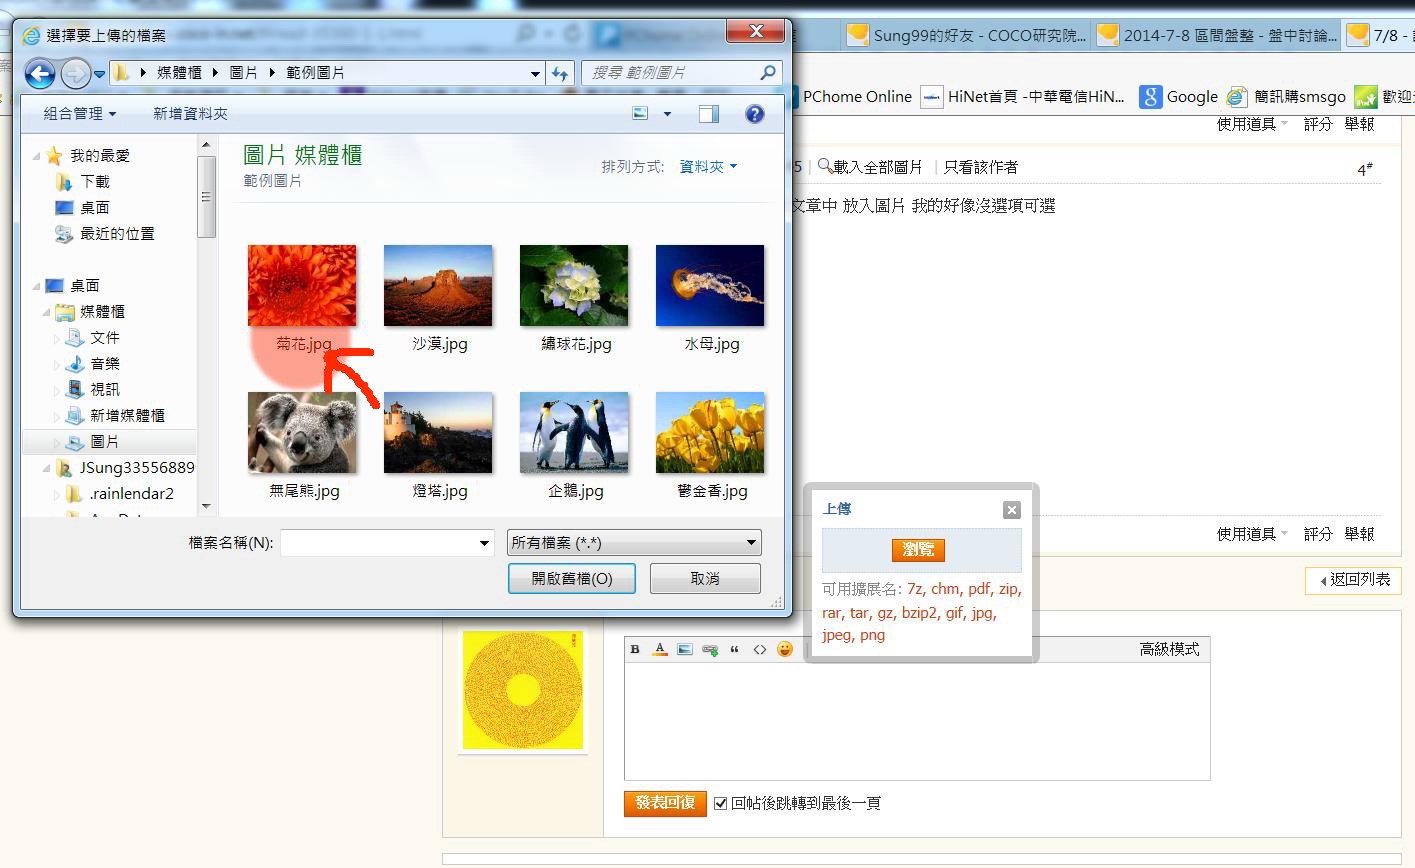Click the smiley emoticon icon in editor
The height and width of the screenshot is (868, 1415).
(785, 649)
